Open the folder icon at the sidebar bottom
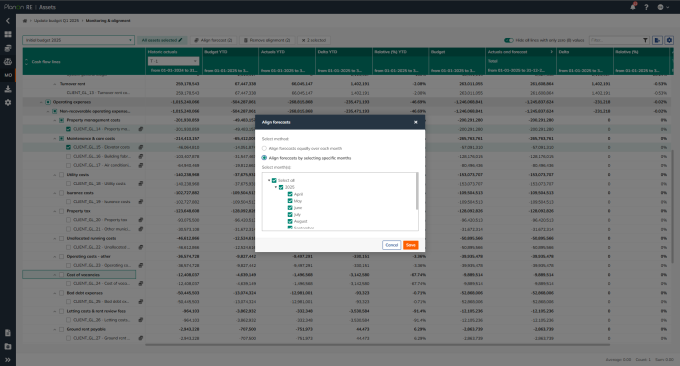Image resolution: width=680 pixels, height=366 pixels. 8,346
